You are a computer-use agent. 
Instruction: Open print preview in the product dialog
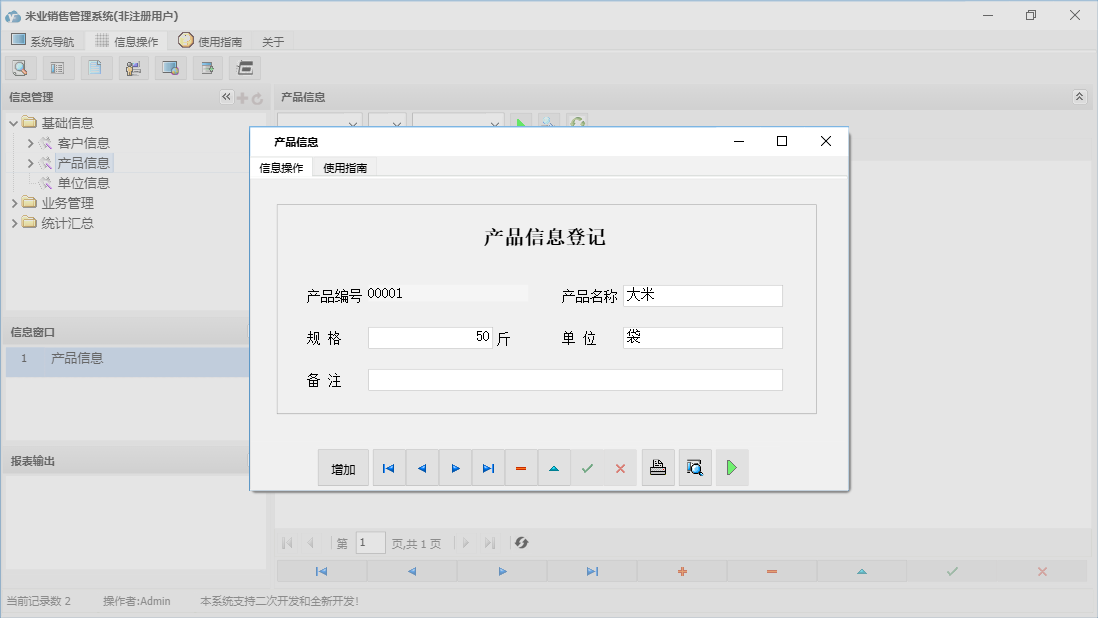tap(695, 467)
